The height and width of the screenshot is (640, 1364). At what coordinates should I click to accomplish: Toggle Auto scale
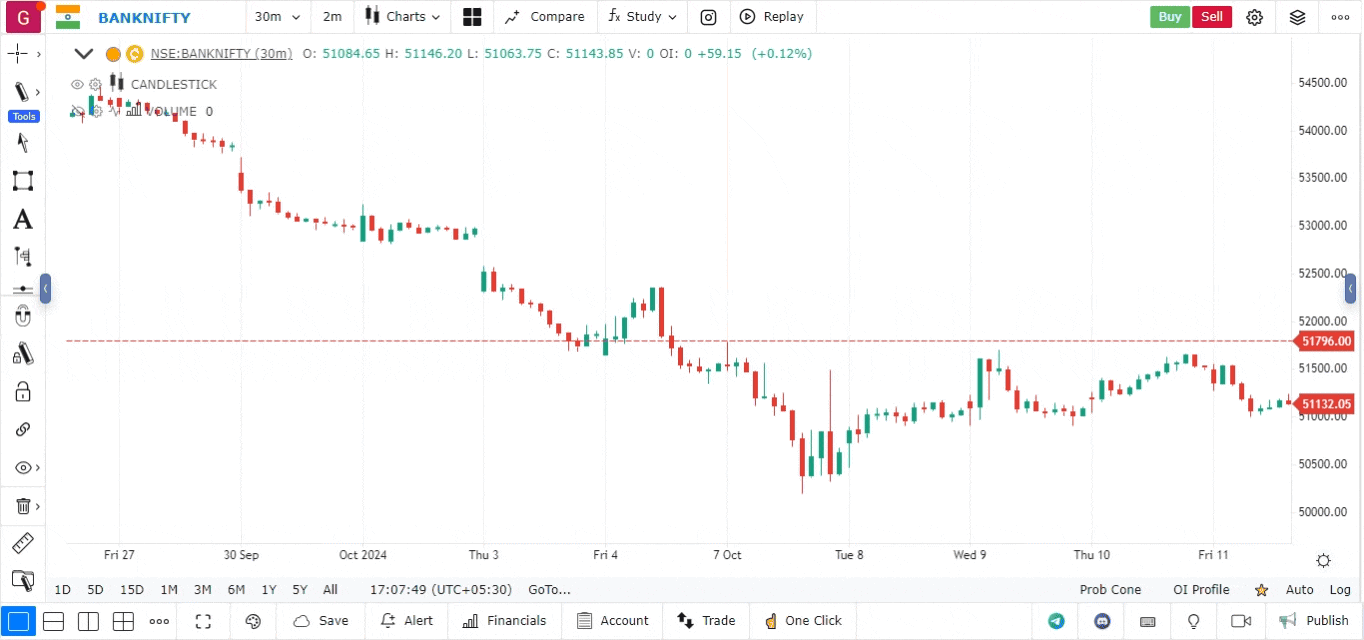click(x=1299, y=590)
